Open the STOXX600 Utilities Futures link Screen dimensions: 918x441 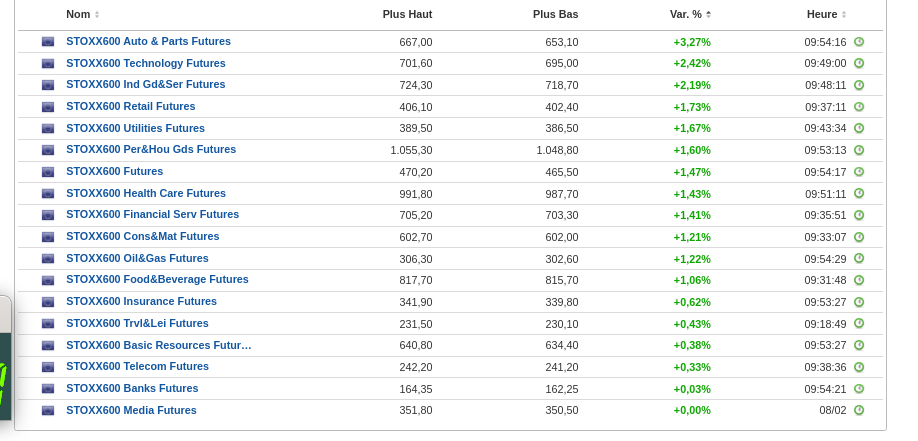click(x=135, y=128)
